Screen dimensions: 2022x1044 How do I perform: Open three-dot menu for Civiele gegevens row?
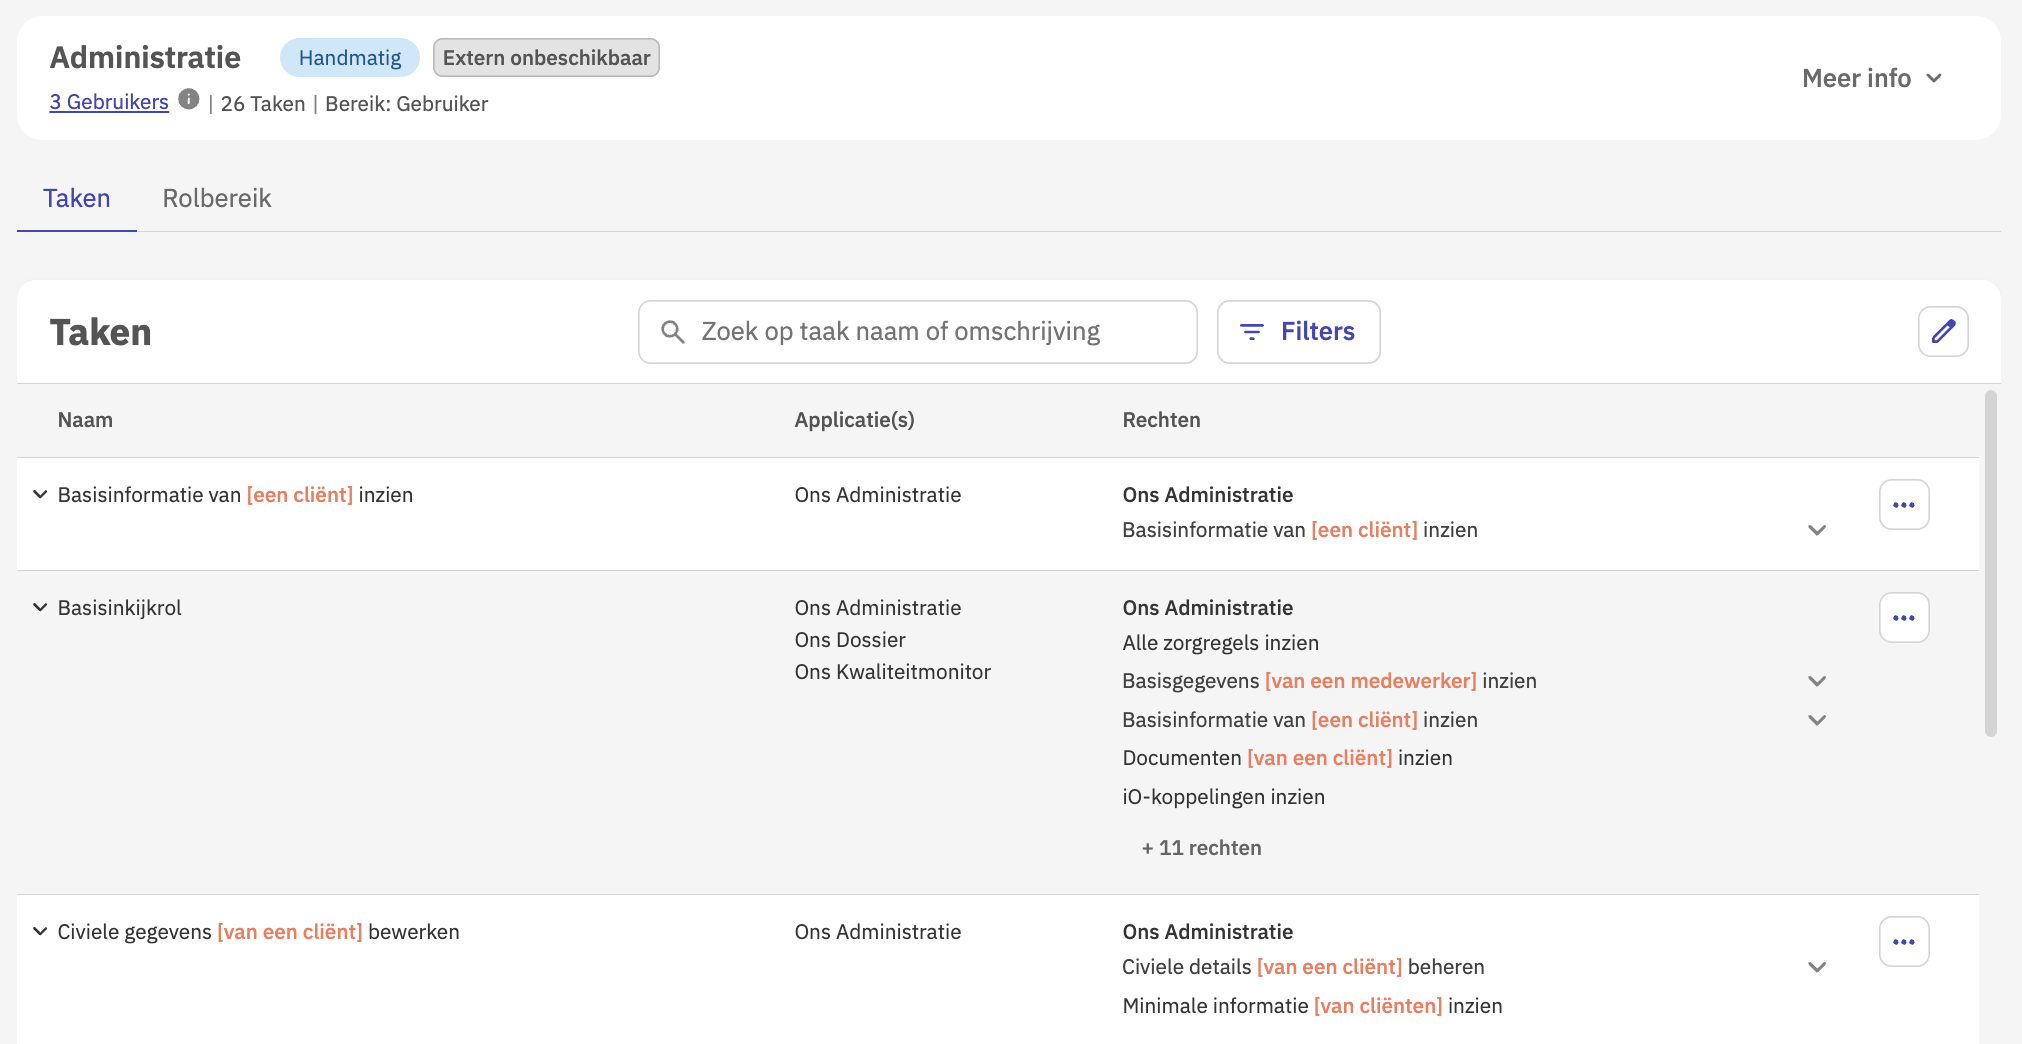[x=1904, y=942]
